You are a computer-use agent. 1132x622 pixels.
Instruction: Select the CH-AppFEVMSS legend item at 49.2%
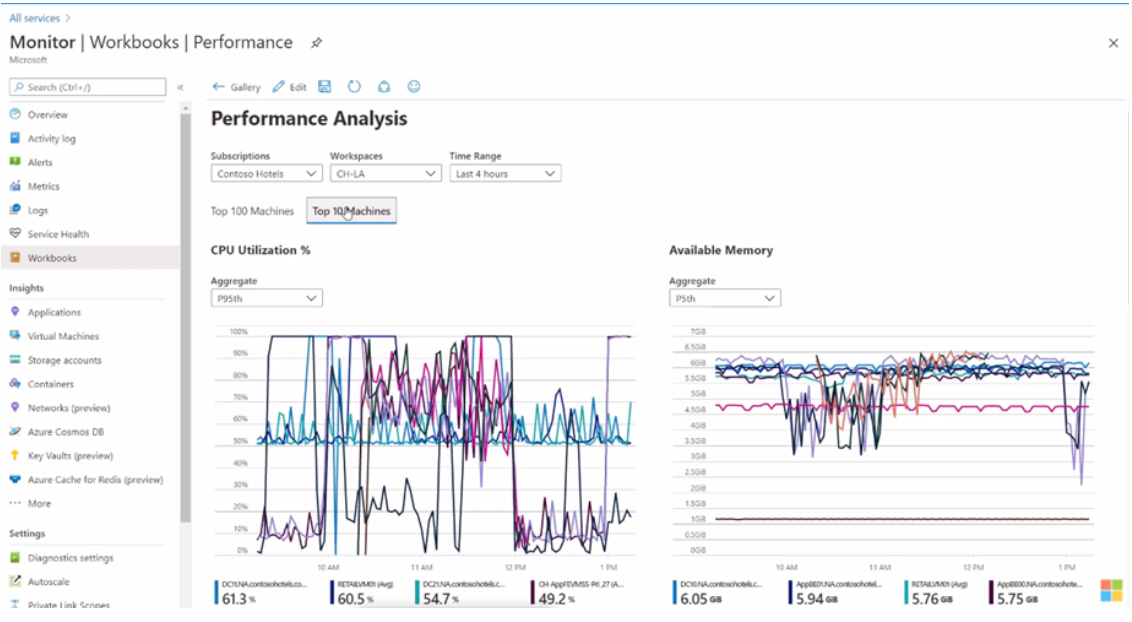[x=578, y=592]
